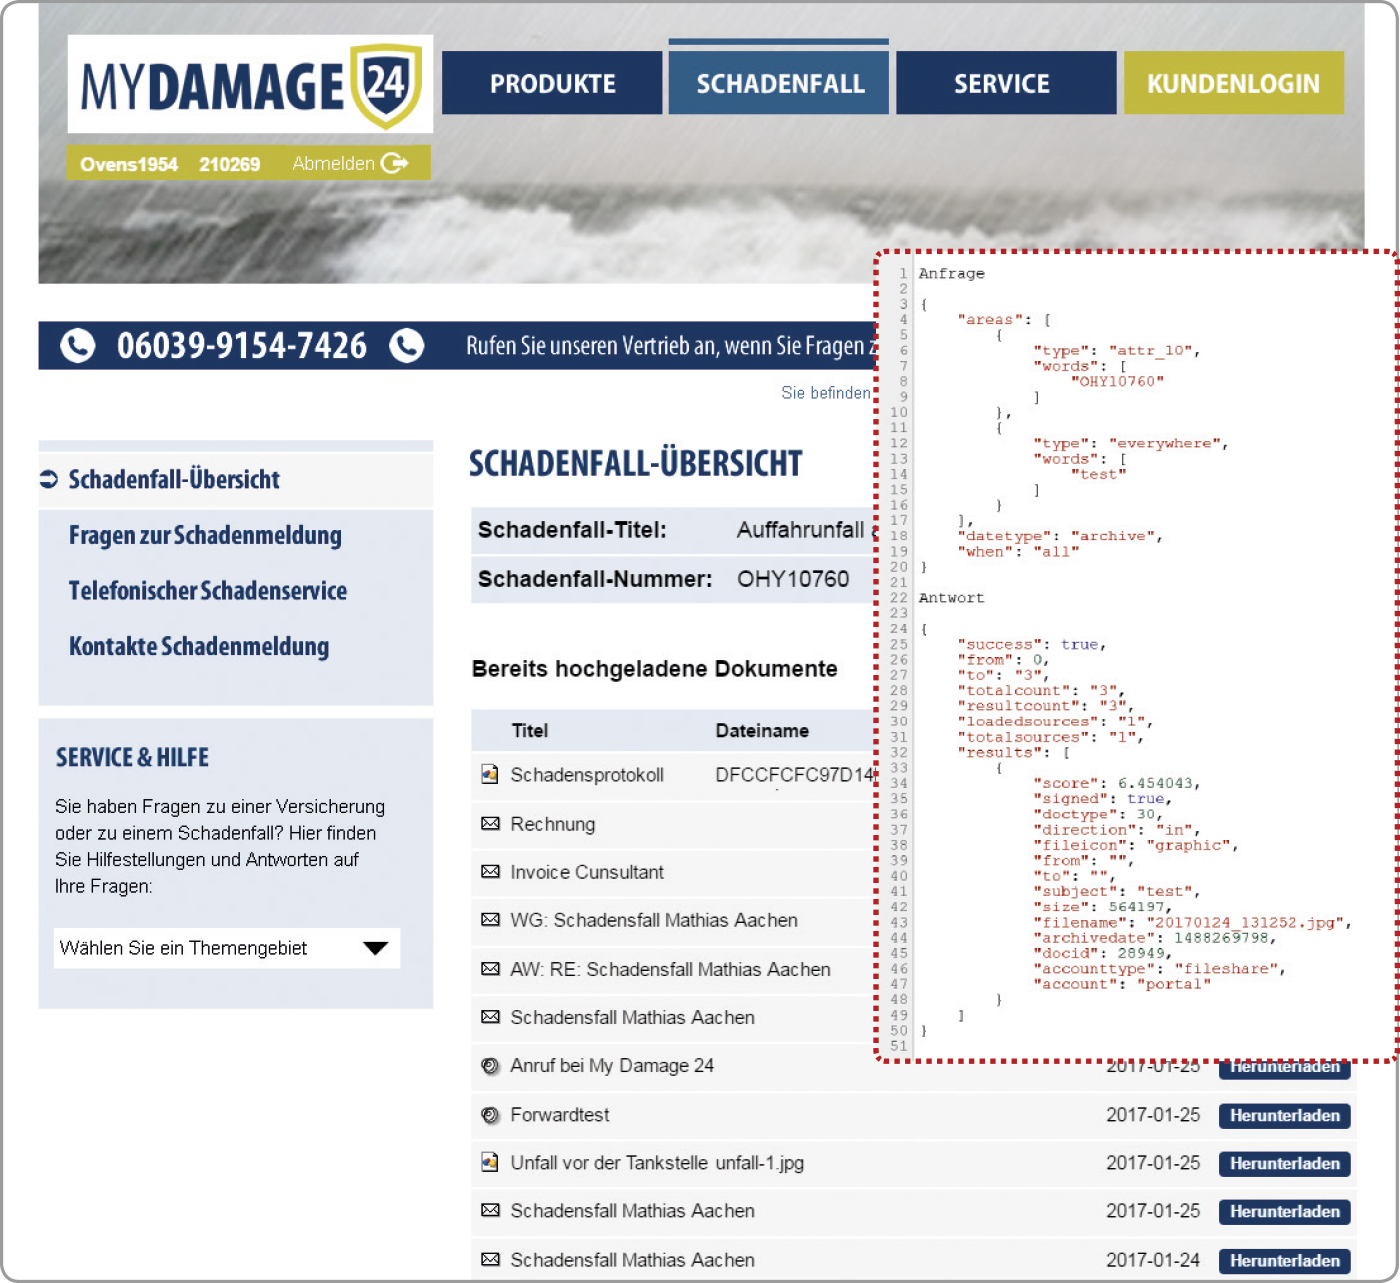Click the phone icon left of hotline number
This screenshot has height=1283, width=1400.
pyautogui.click(x=78, y=346)
